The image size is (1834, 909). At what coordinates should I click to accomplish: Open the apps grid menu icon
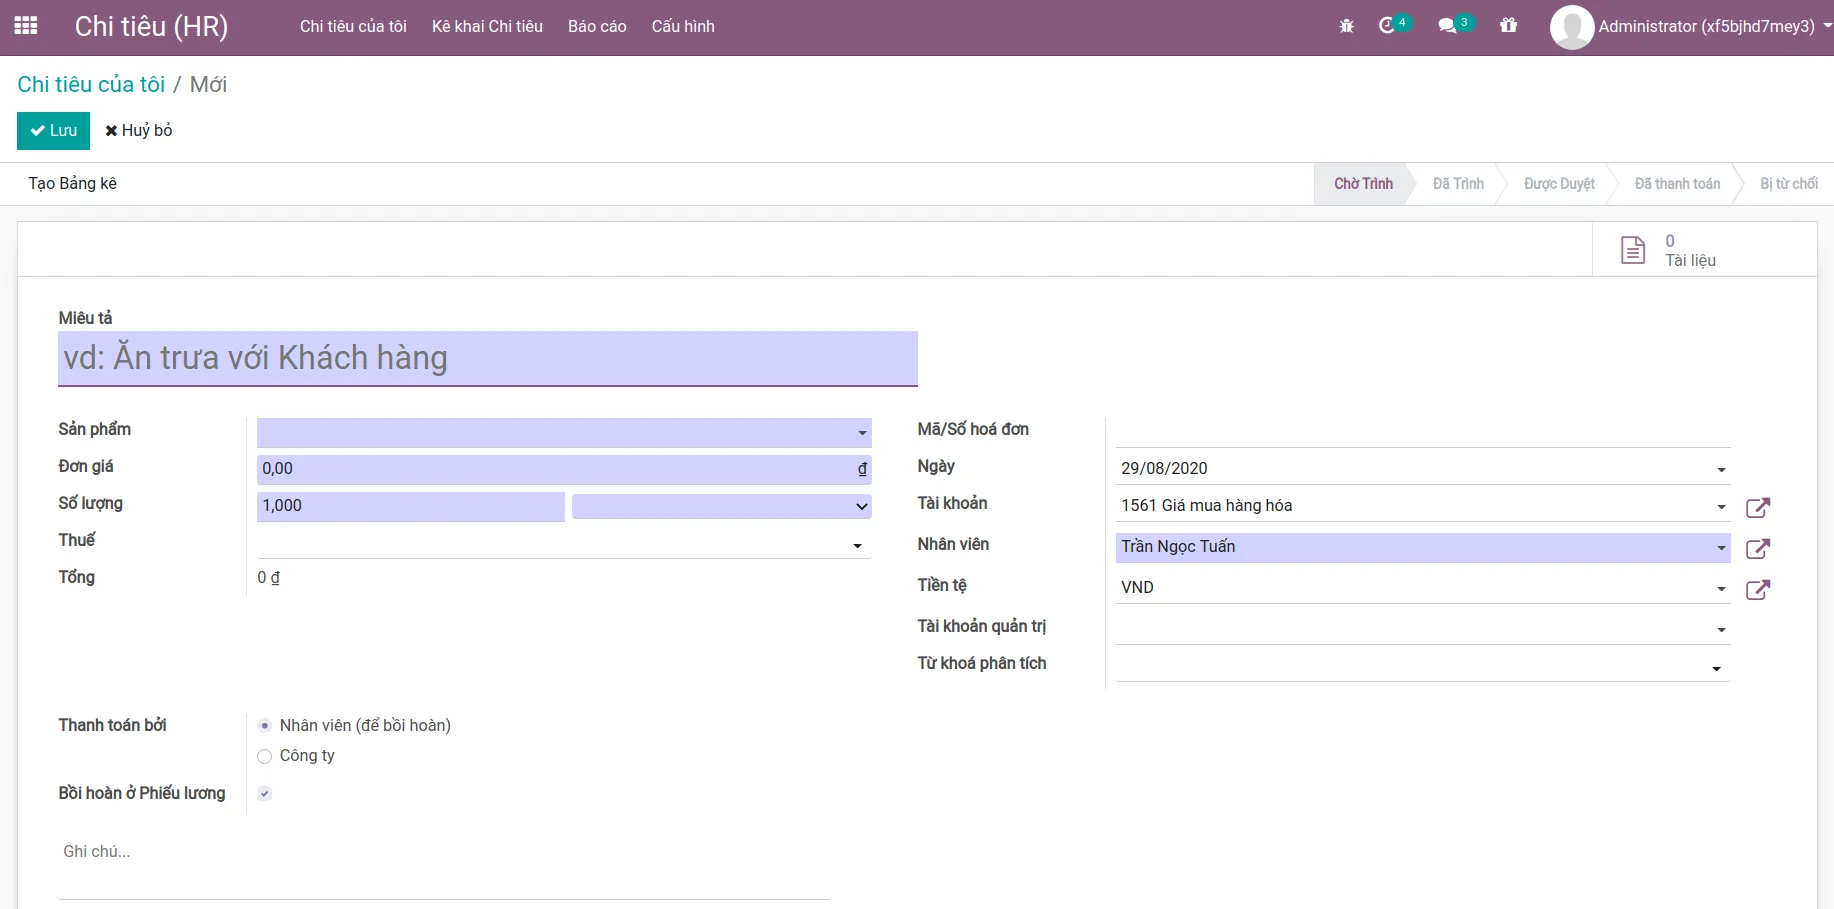coord(26,26)
